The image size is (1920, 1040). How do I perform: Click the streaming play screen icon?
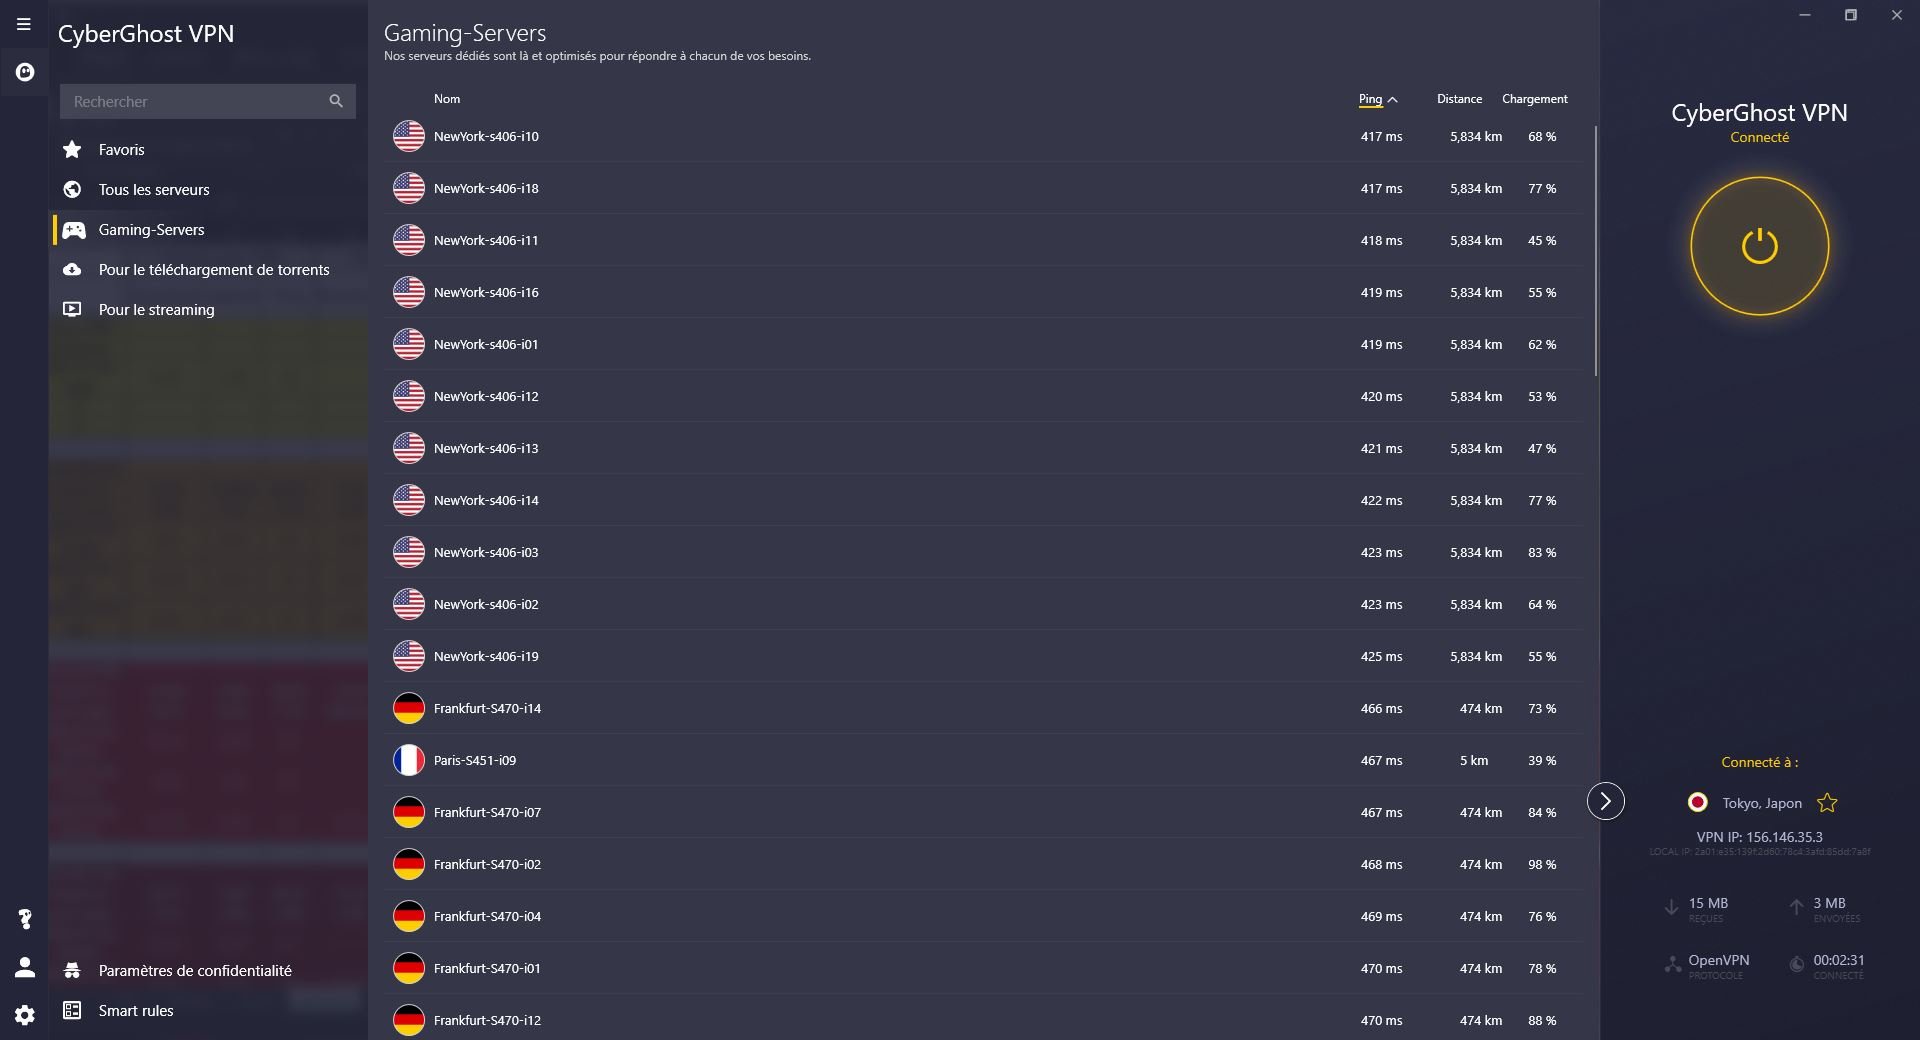pyautogui.click(x=72, y=309)
